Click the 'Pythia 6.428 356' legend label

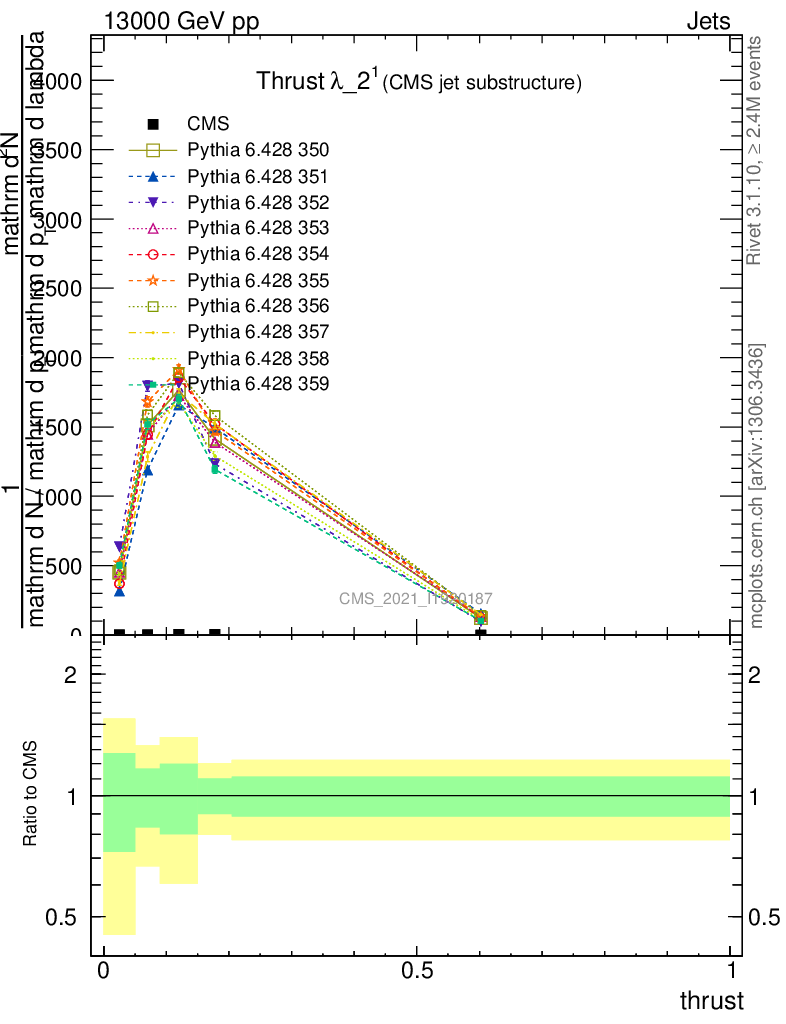(258, 306)
